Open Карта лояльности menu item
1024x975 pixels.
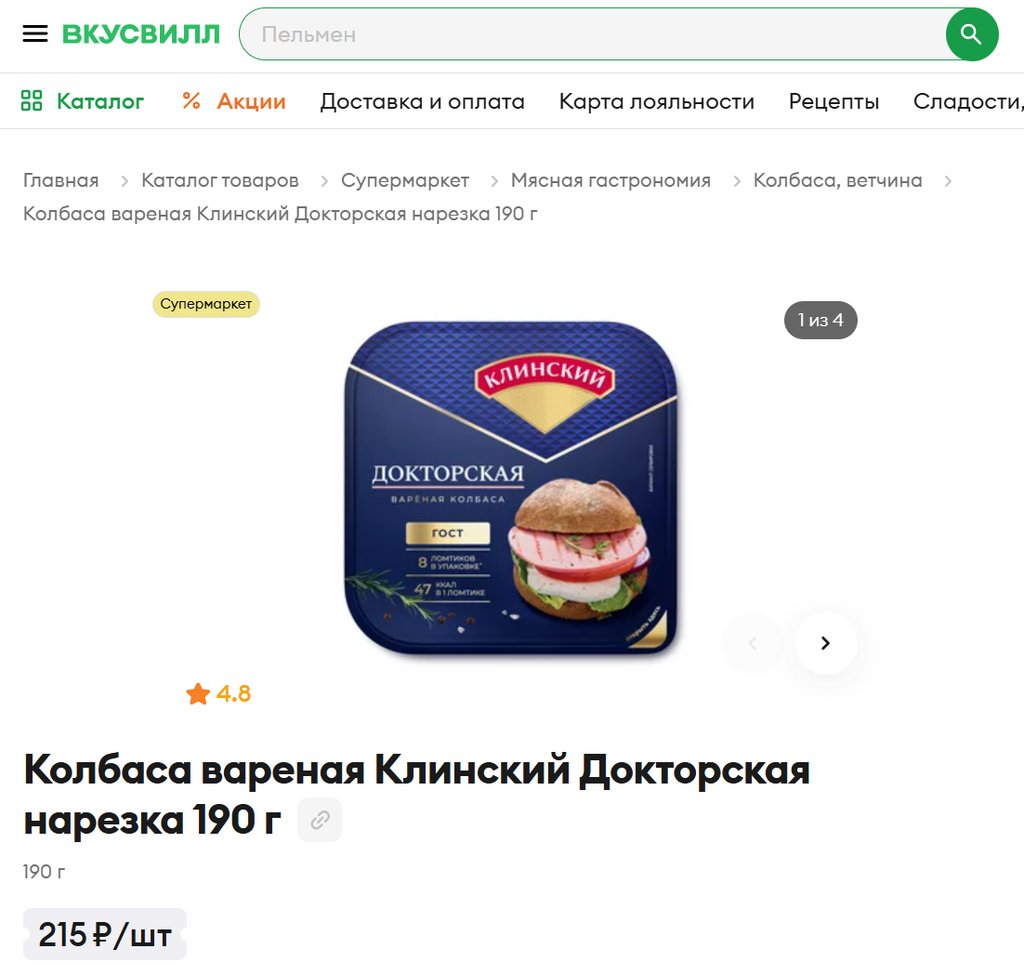point(656,101)
